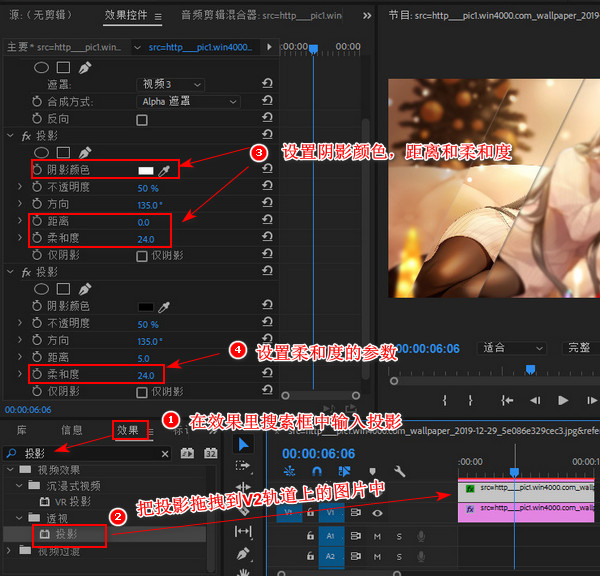Expand the first 不透明度 parameter
600x576 pixels.
[x=20, y=186]
